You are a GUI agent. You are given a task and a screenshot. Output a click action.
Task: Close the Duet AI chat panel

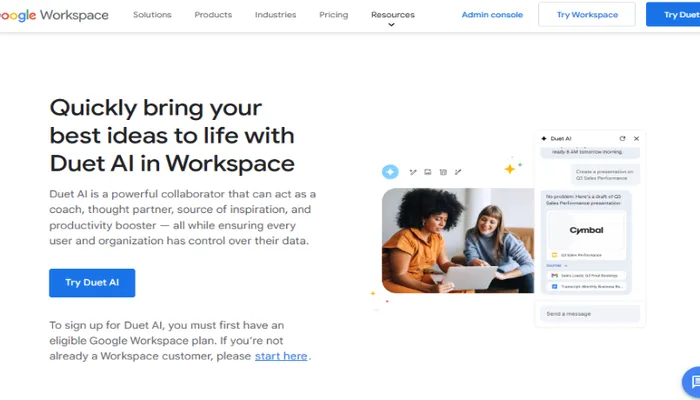pos(636,138)
